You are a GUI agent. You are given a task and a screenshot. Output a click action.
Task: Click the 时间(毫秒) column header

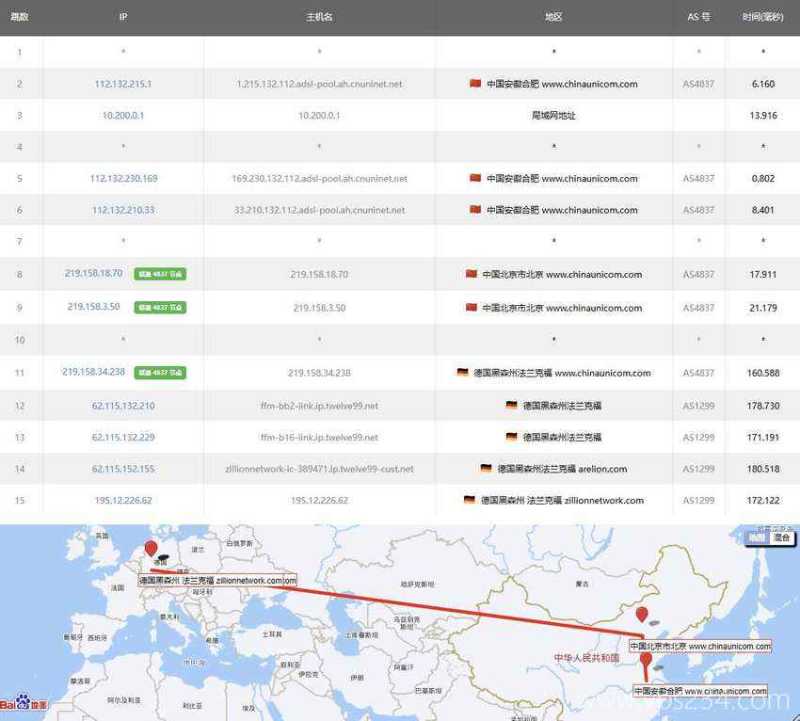763,17
